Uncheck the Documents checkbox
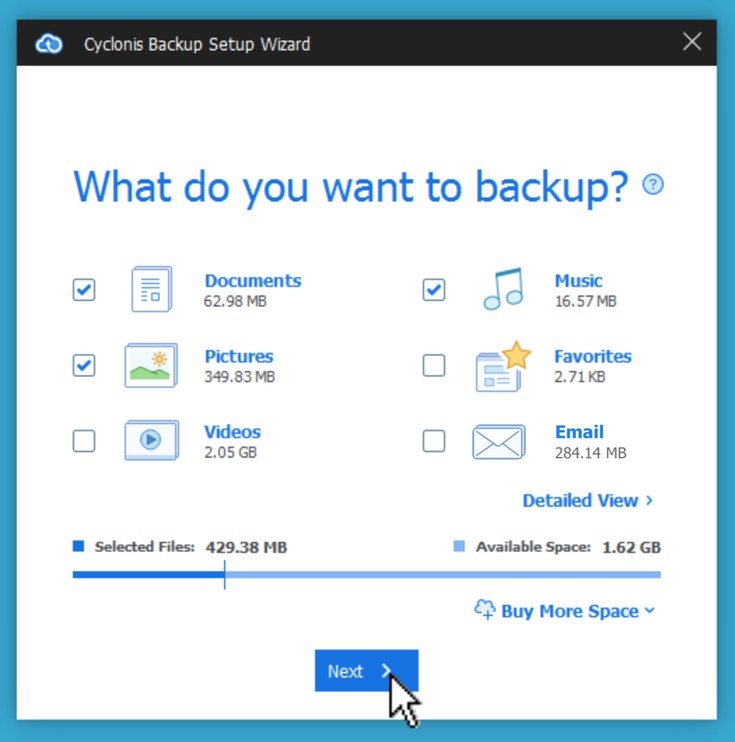This screenshot has width=735, height=742. (84, 290)
